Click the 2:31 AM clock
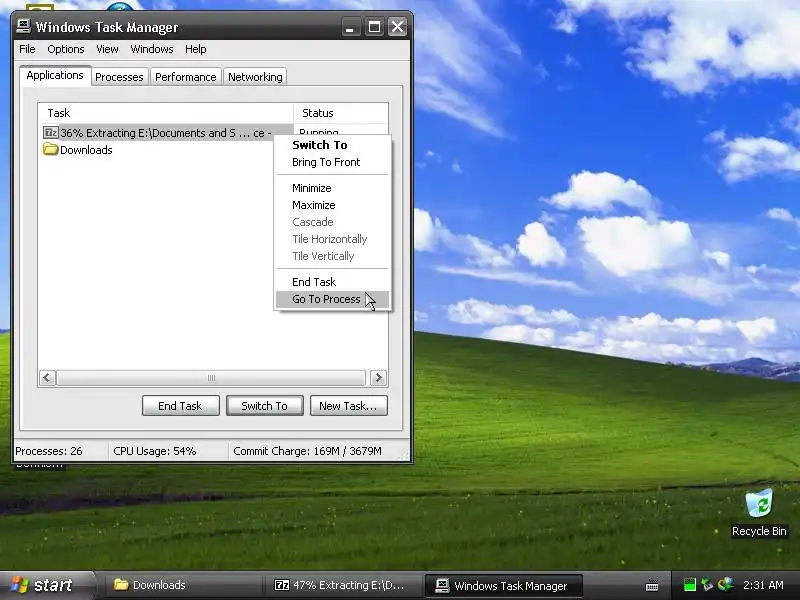Viewport: 800px width, 600px height. [763, 585]
